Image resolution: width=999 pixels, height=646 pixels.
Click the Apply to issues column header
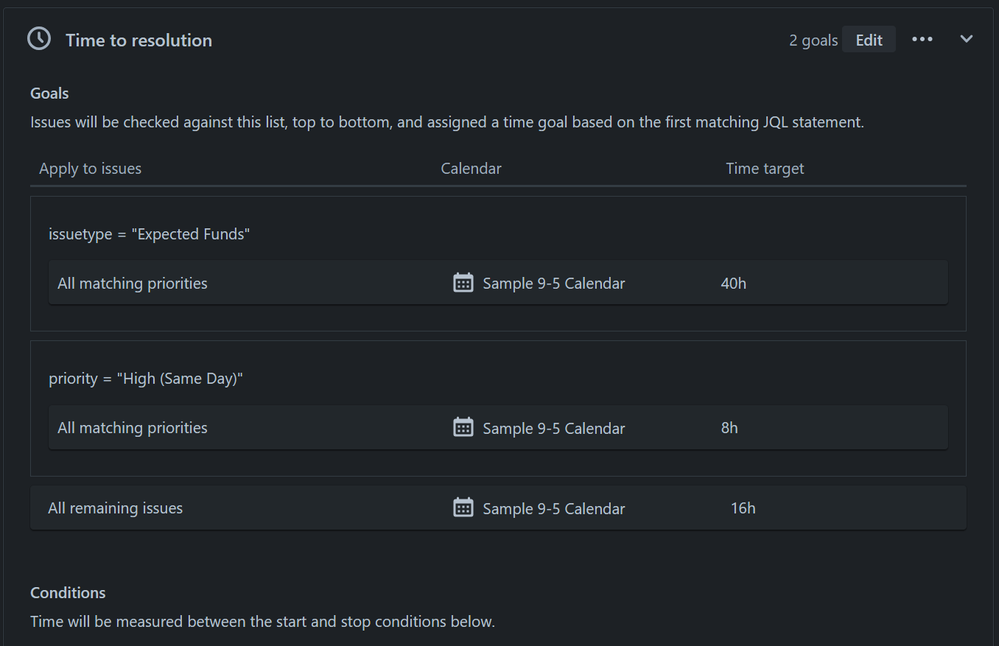90,169
